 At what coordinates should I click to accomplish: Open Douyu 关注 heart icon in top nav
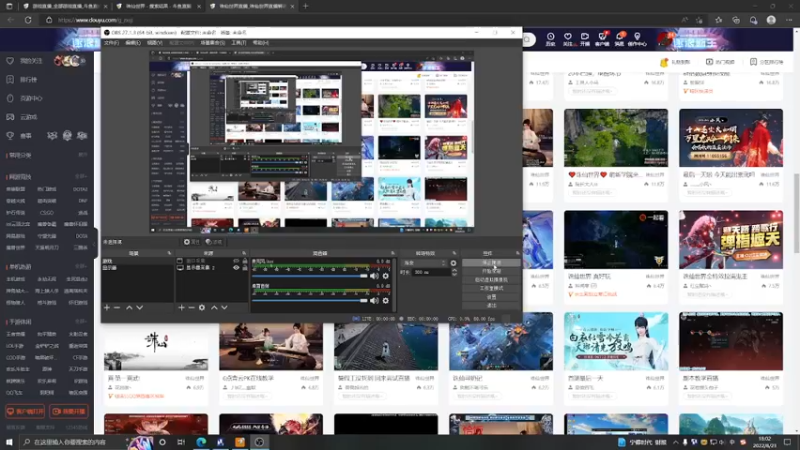click(567, 39)
